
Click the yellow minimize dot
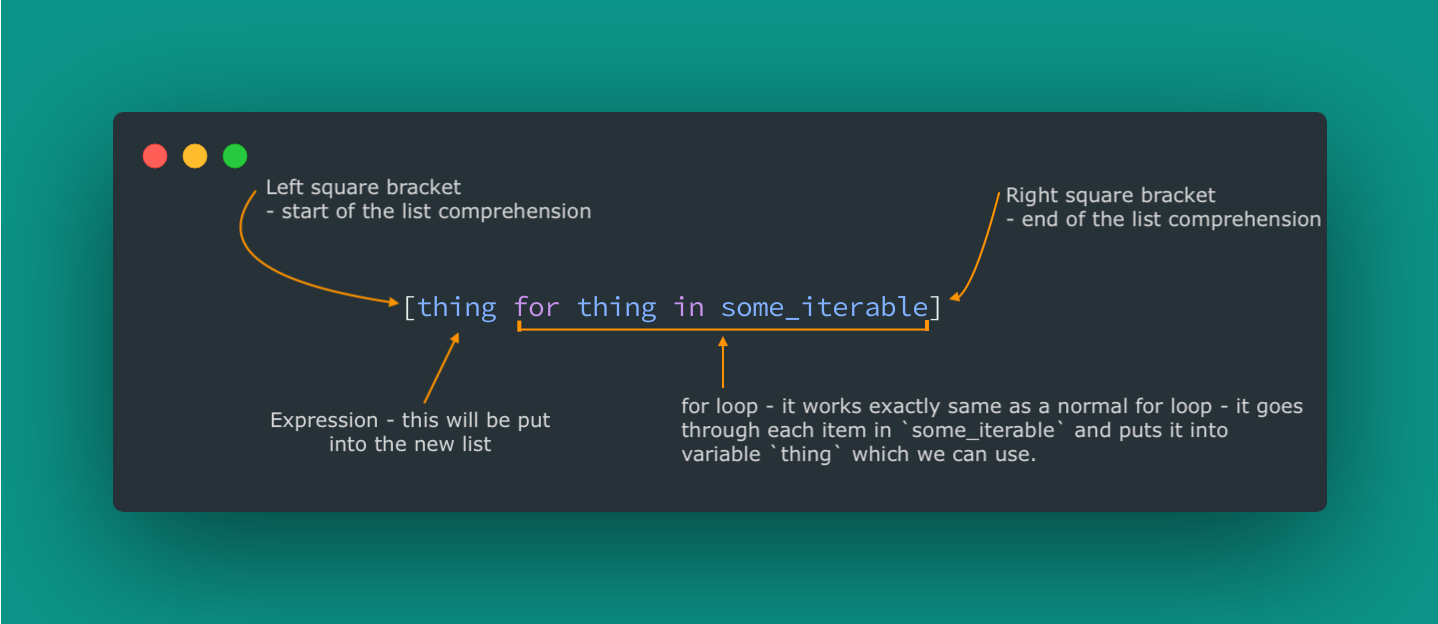[195, 156]
